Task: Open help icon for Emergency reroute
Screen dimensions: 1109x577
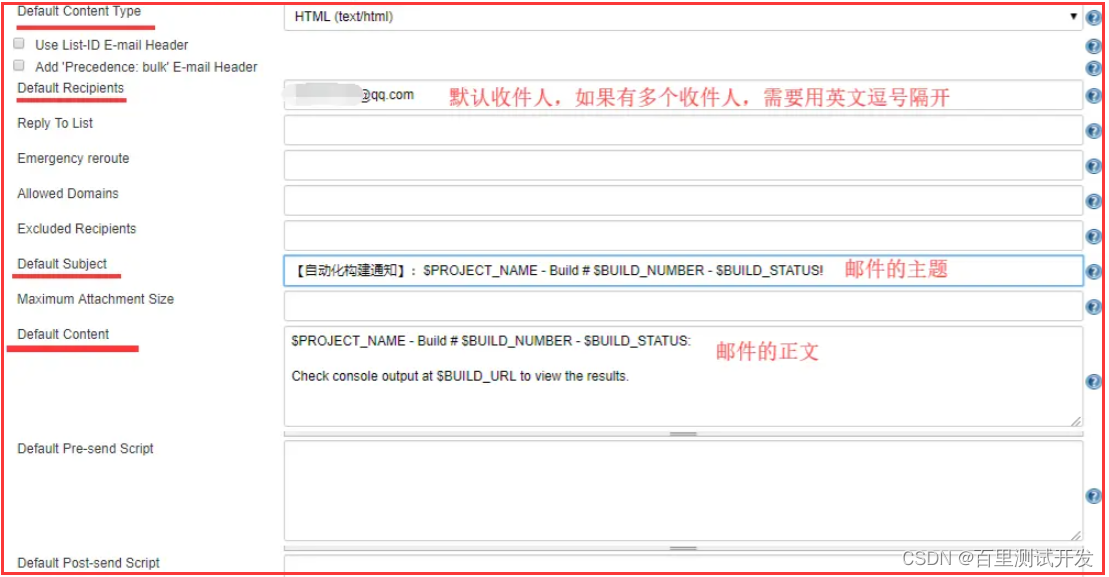Action: (x=1093, y=166)
